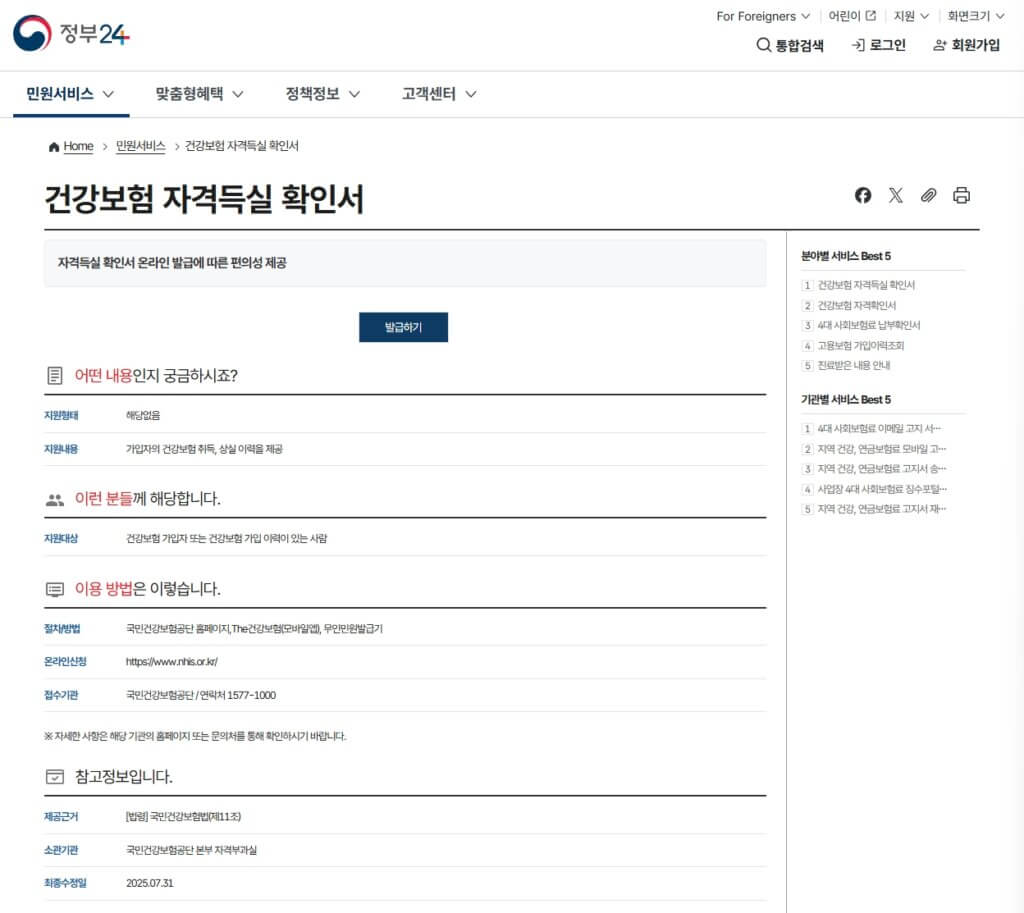Click the 정부24 logo
Image resolution: width=1024 pixels, height=913 pixels.
[x=71, y=34]
